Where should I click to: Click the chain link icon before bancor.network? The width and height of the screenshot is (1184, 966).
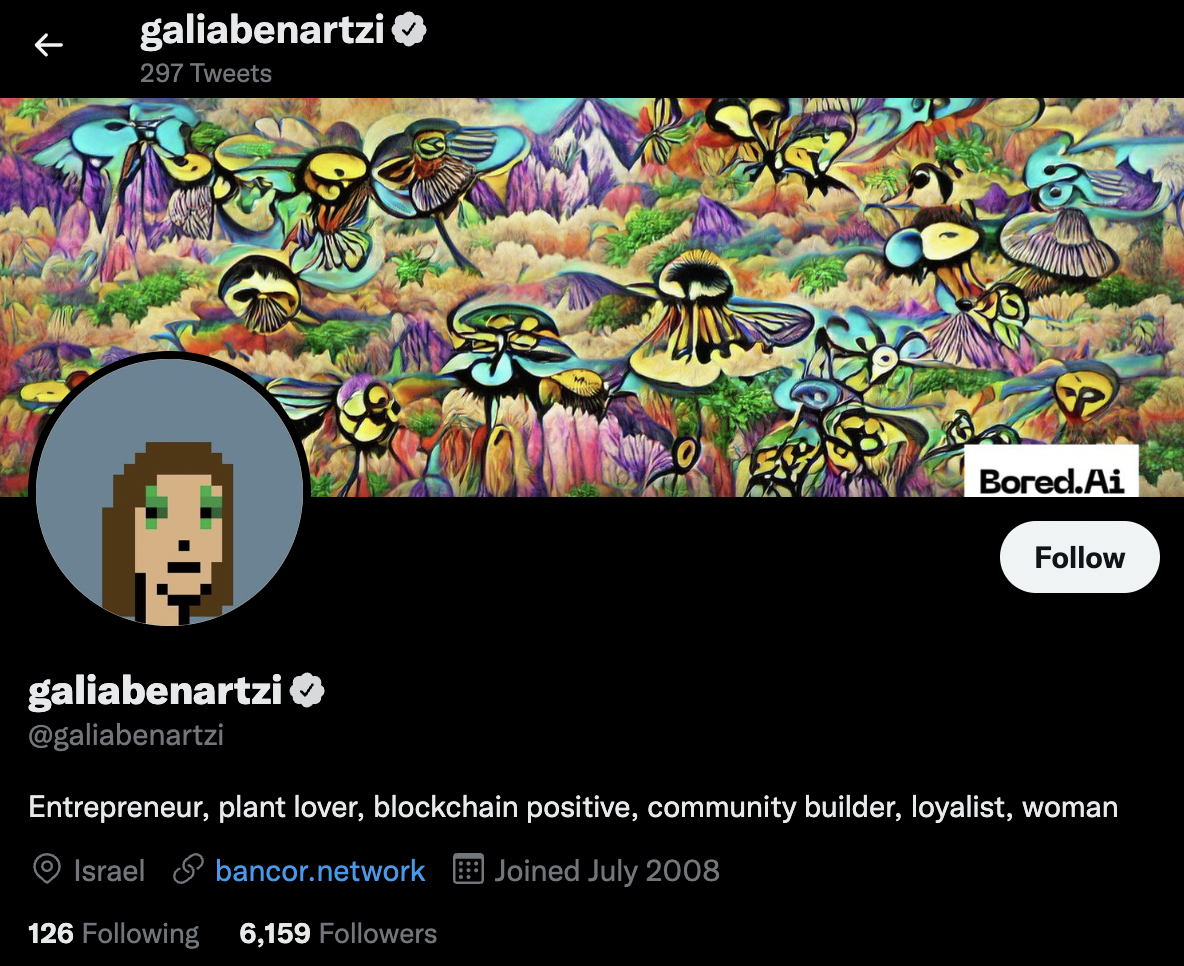(x=188, y=869)
